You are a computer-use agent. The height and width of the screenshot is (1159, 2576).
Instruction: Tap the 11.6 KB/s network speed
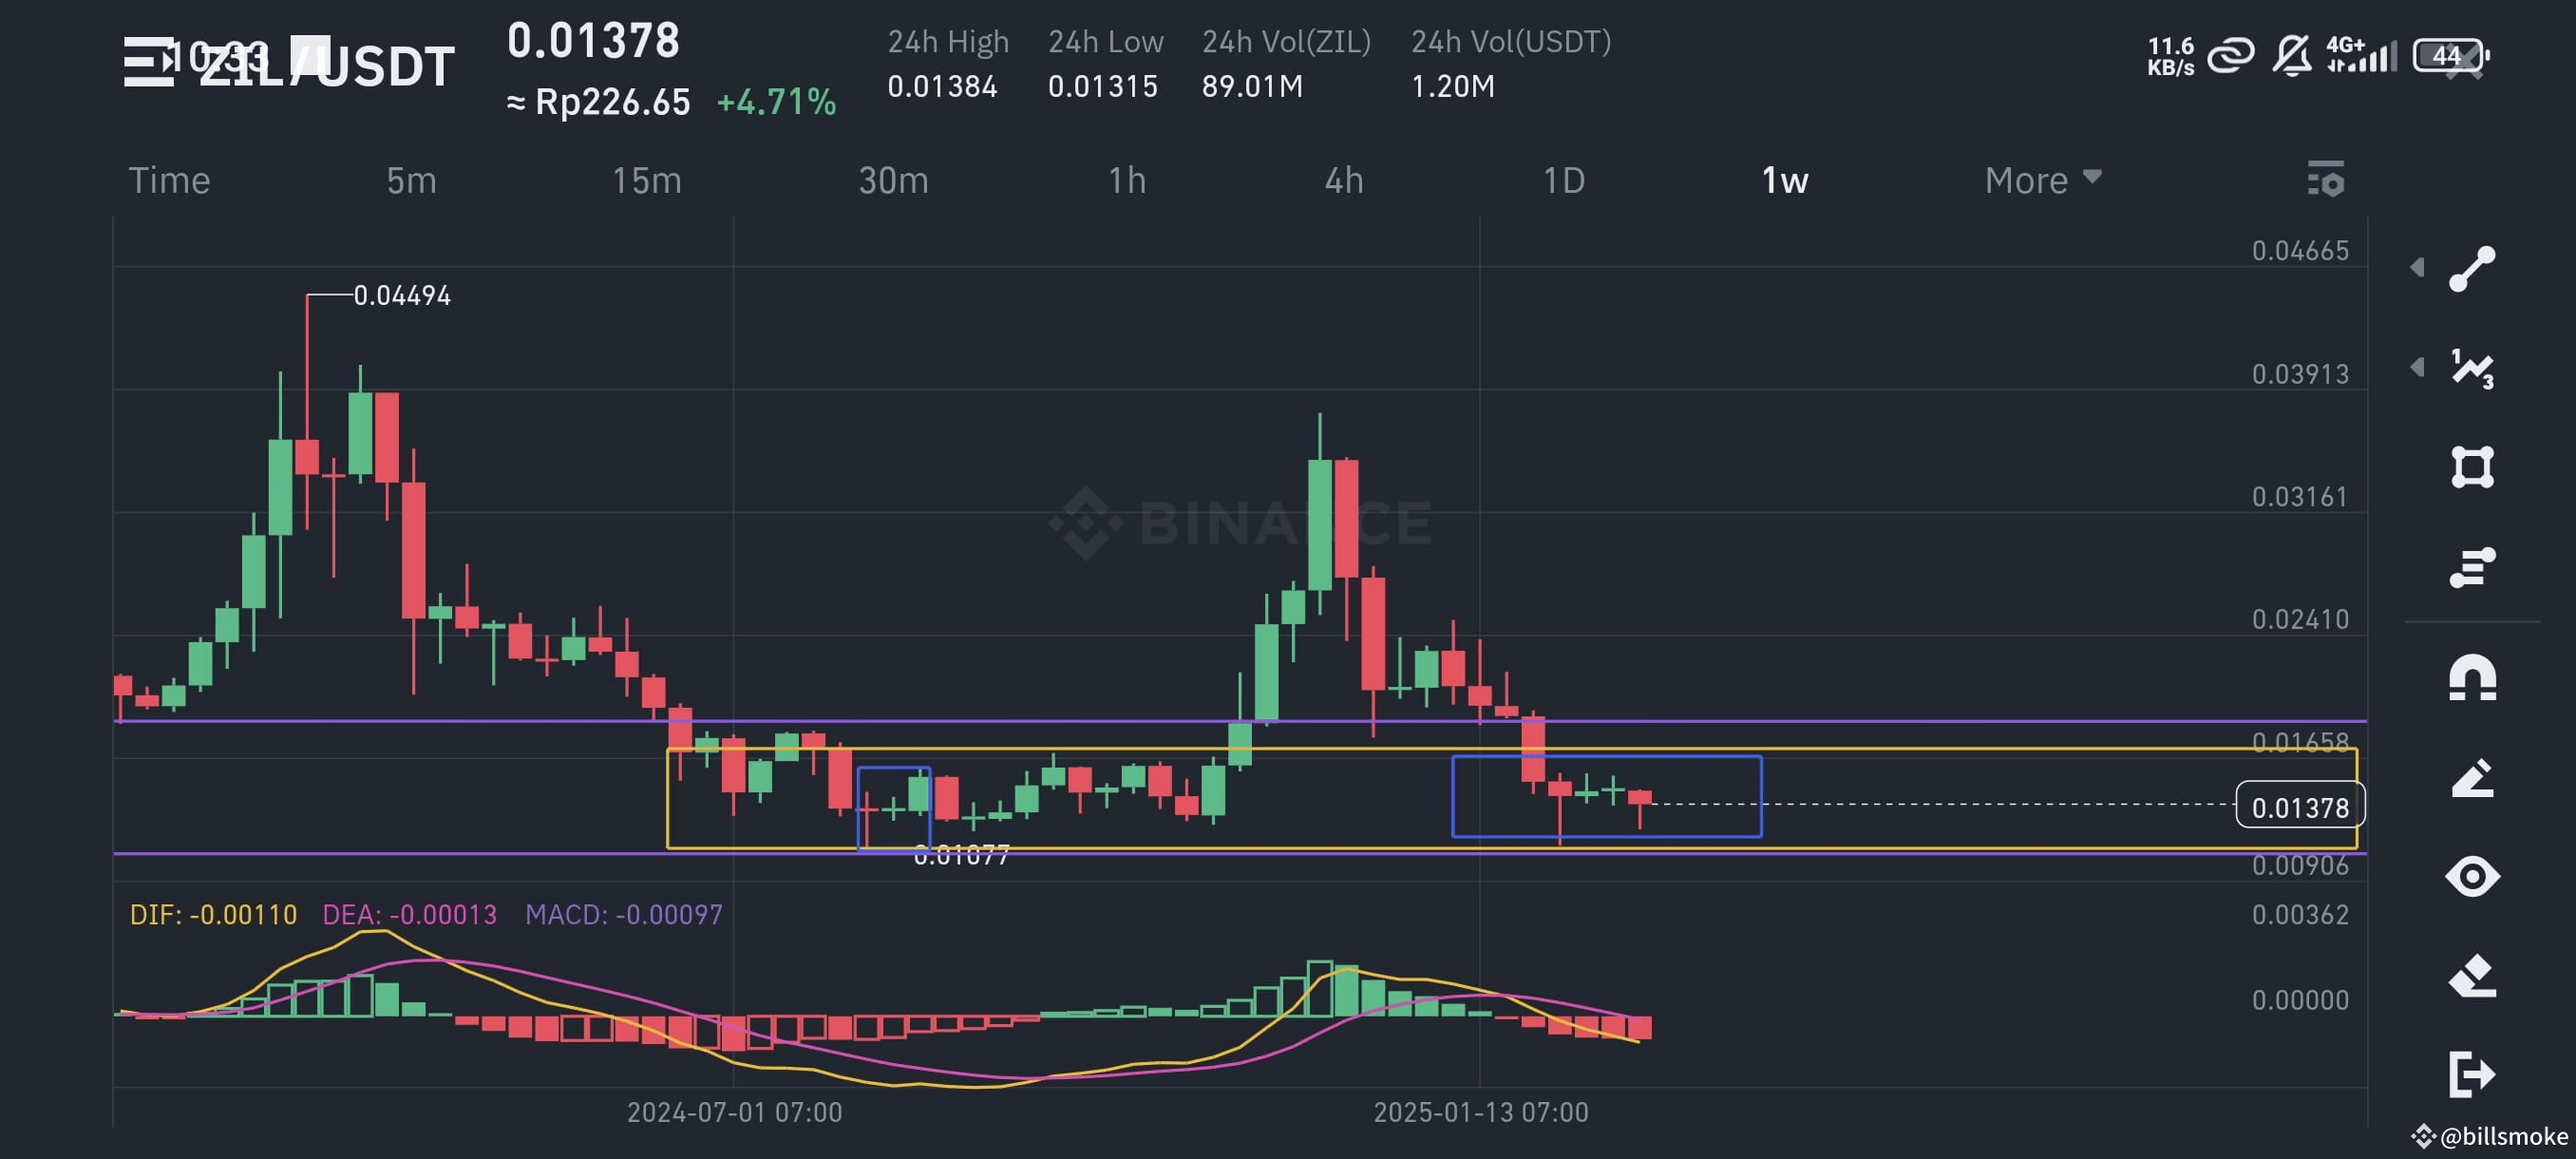(2170, 56)
